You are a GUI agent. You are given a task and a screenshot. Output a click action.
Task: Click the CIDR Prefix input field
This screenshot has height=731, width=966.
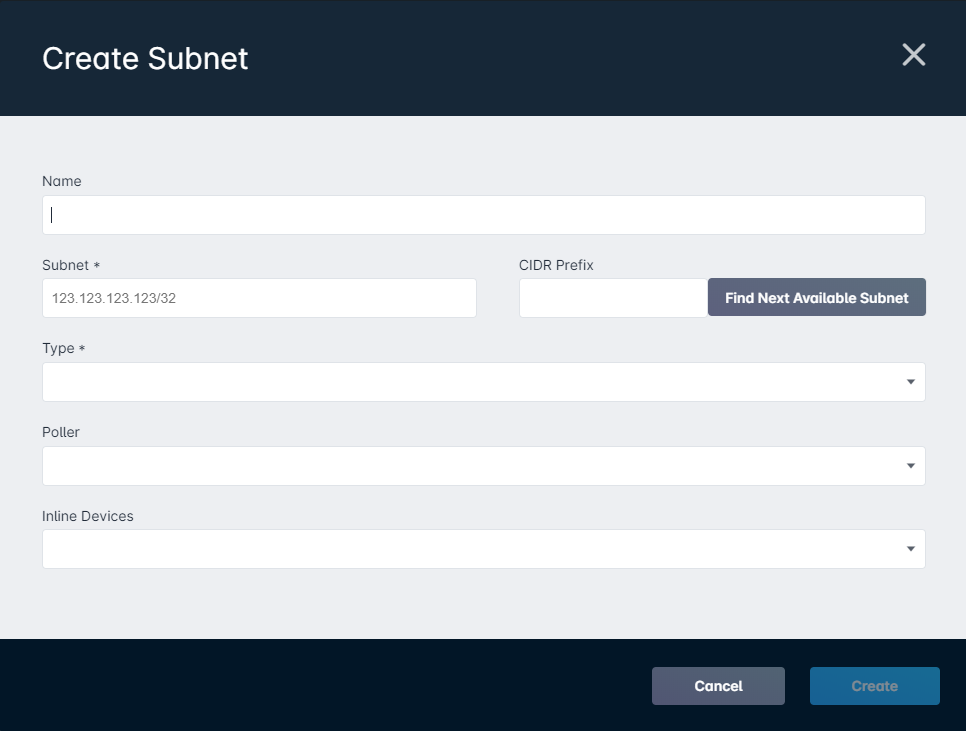pos(614,298)
